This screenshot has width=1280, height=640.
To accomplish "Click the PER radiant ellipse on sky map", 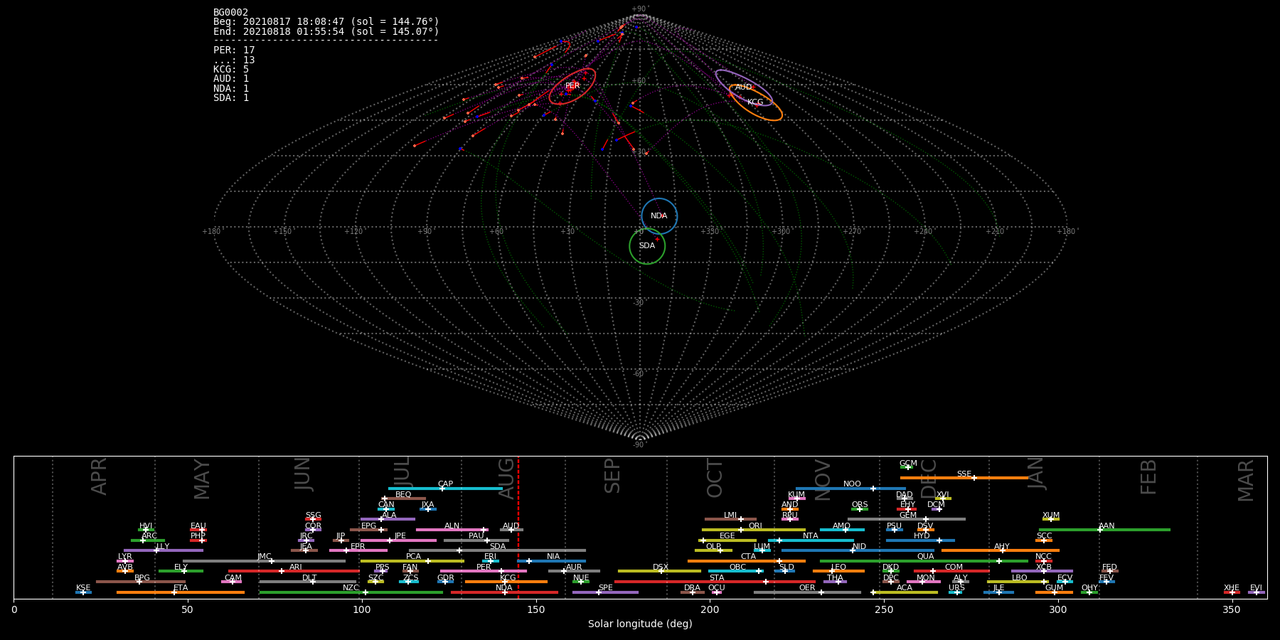I will click(x=572, y=86).
